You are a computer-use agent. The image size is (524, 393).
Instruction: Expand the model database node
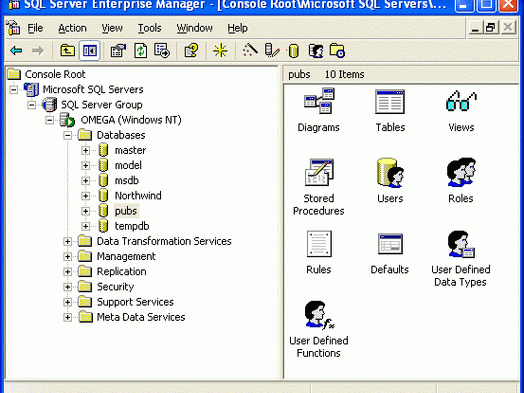click(x=85, y=165)
